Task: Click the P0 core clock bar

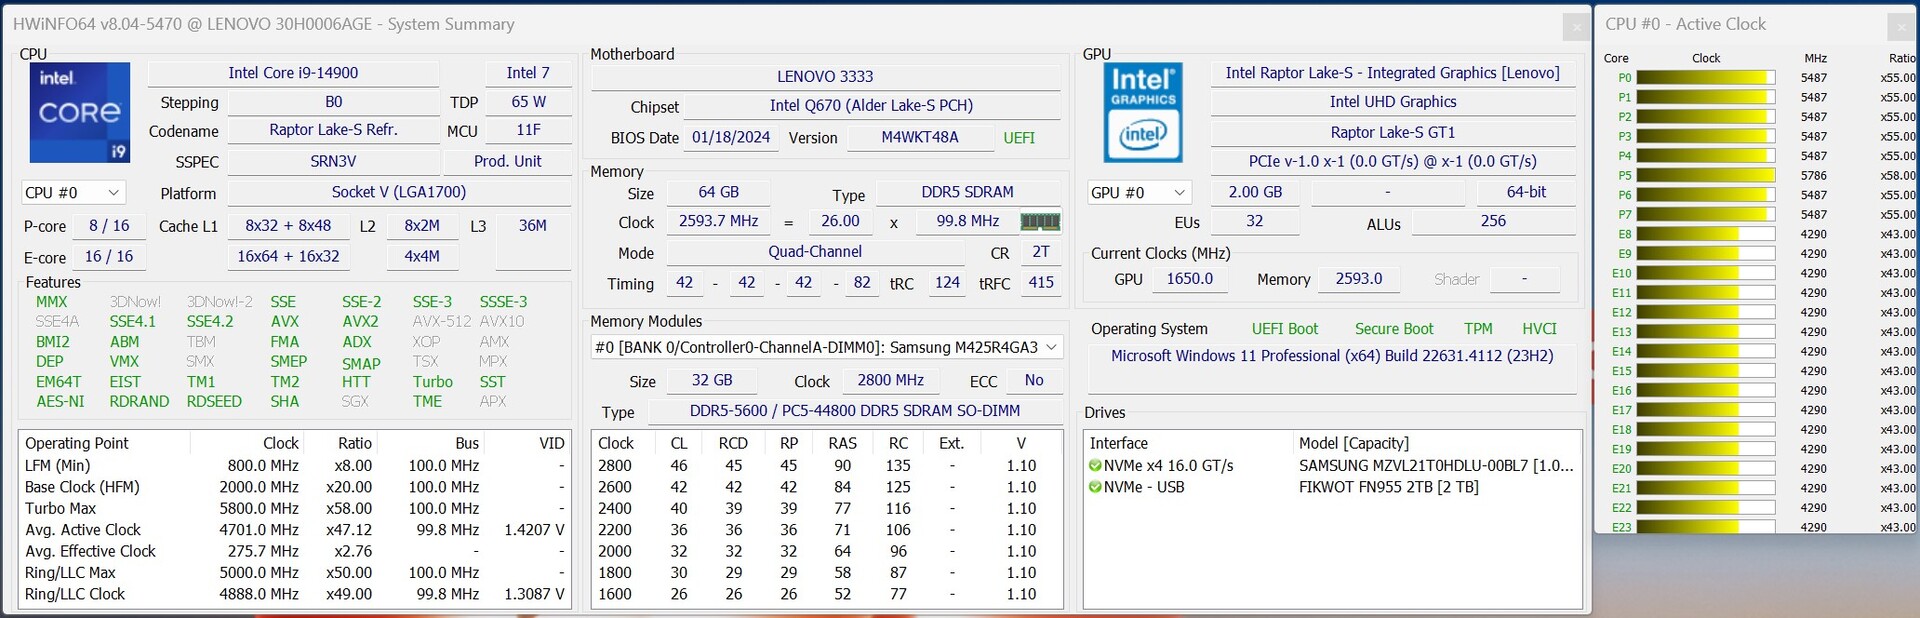Action: [x=1706, y=78]
